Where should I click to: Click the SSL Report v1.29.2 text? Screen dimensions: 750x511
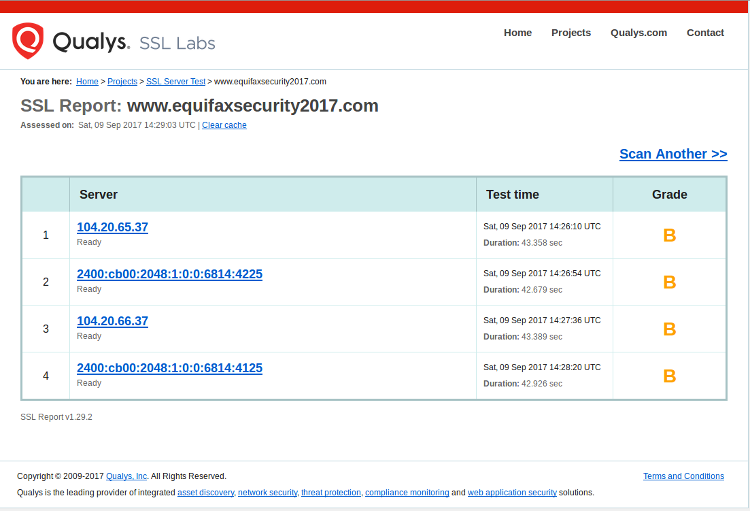[x=56, y=417]
